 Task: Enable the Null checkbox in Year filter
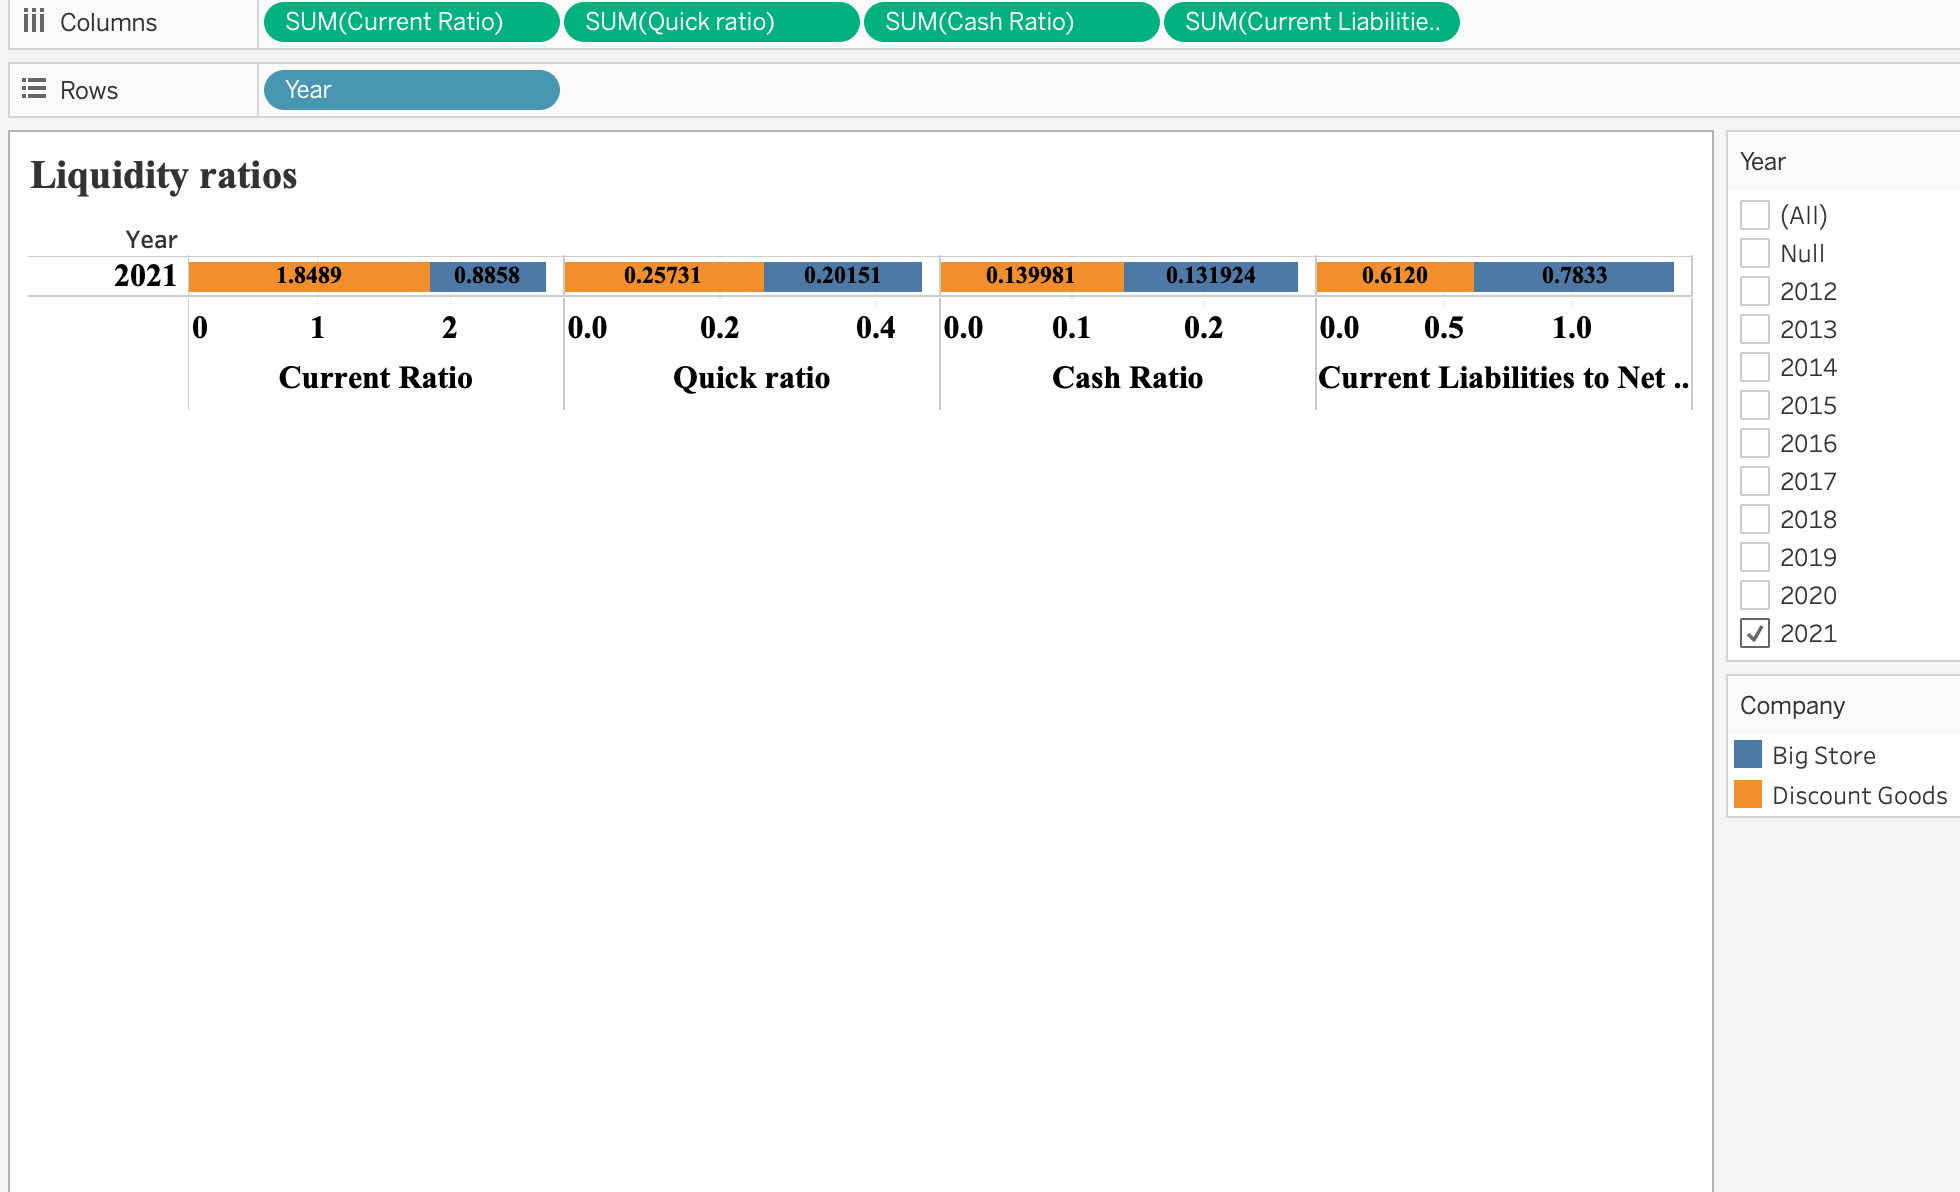pos(1755,253)
